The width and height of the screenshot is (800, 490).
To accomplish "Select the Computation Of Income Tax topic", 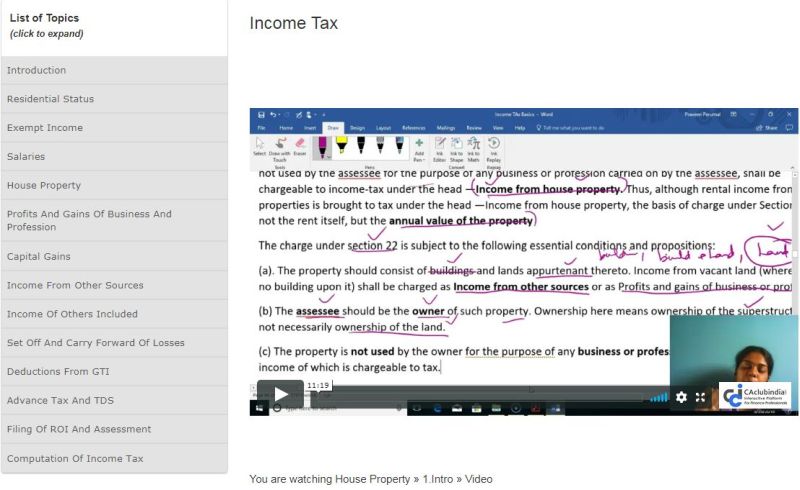I will point(75,458).
